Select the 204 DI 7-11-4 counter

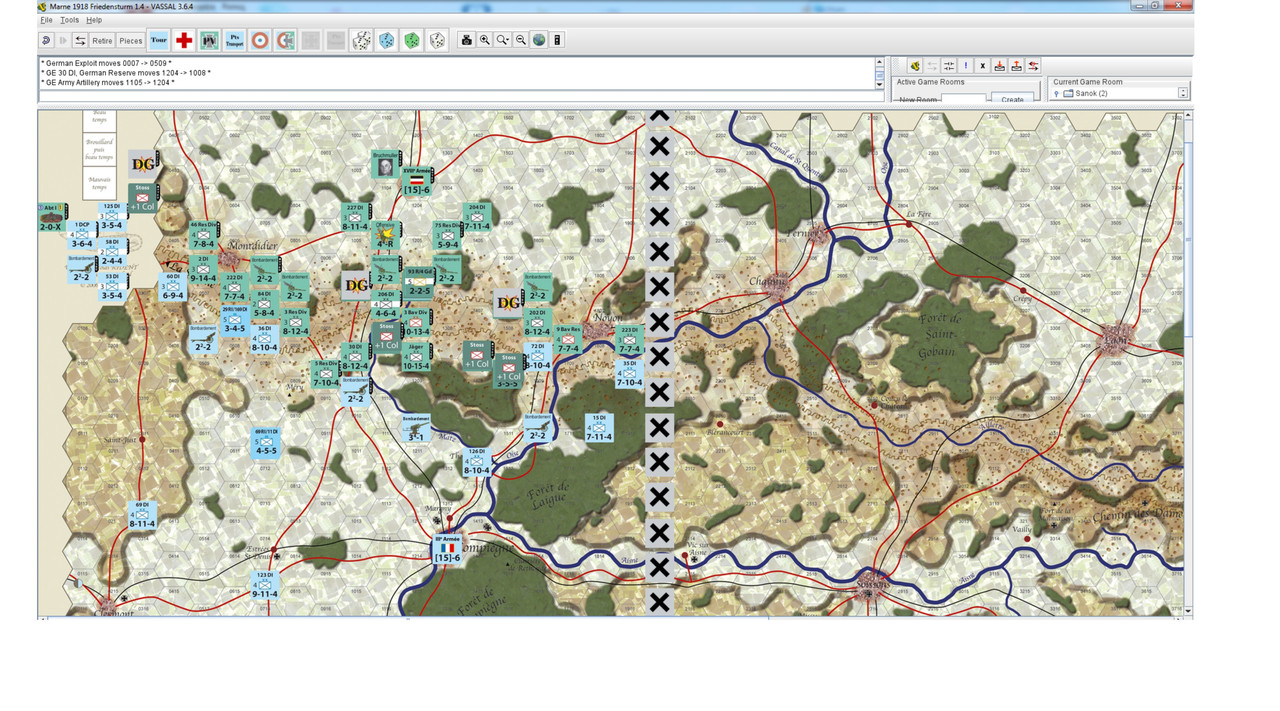tap(476, 218)
